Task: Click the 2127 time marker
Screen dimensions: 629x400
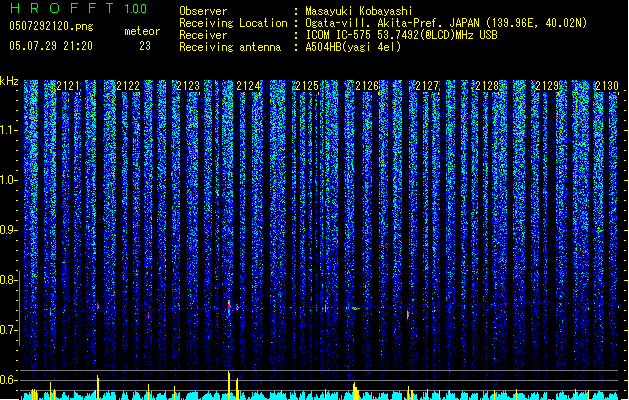Action: [x=427, y=86]
